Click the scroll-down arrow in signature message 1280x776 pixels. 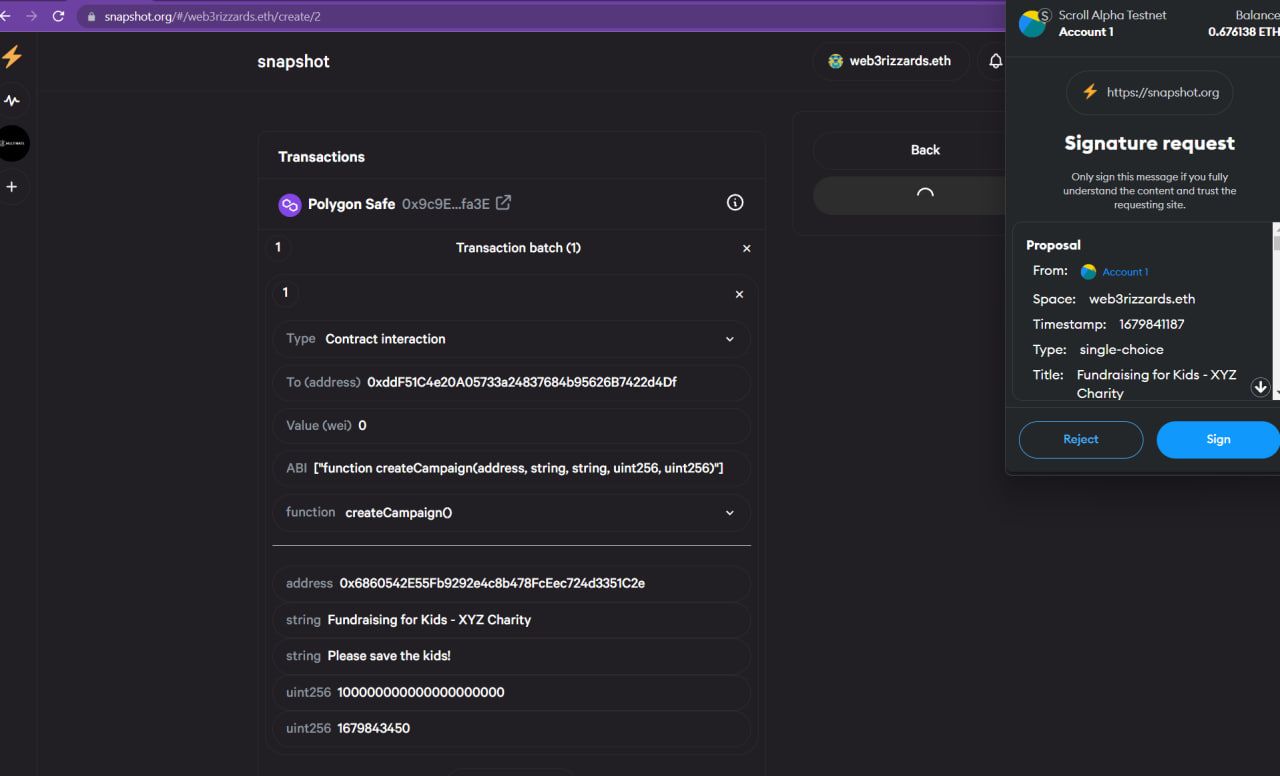click(1260, 387)
